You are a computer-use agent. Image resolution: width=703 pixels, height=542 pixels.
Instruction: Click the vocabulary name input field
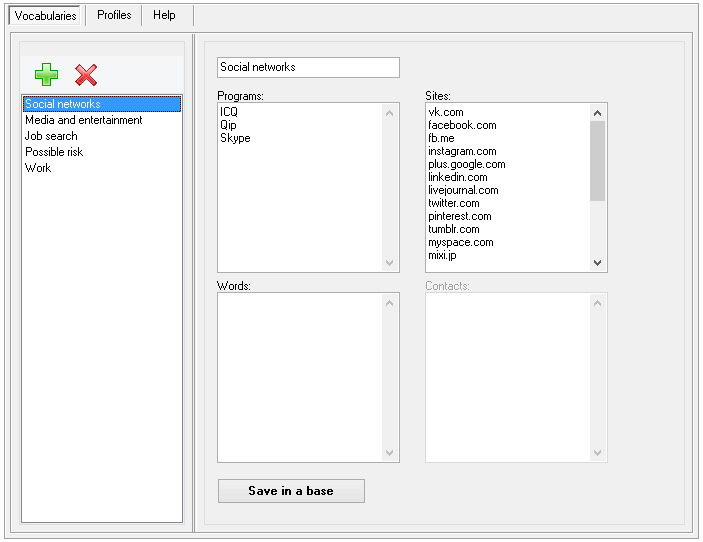308,67
